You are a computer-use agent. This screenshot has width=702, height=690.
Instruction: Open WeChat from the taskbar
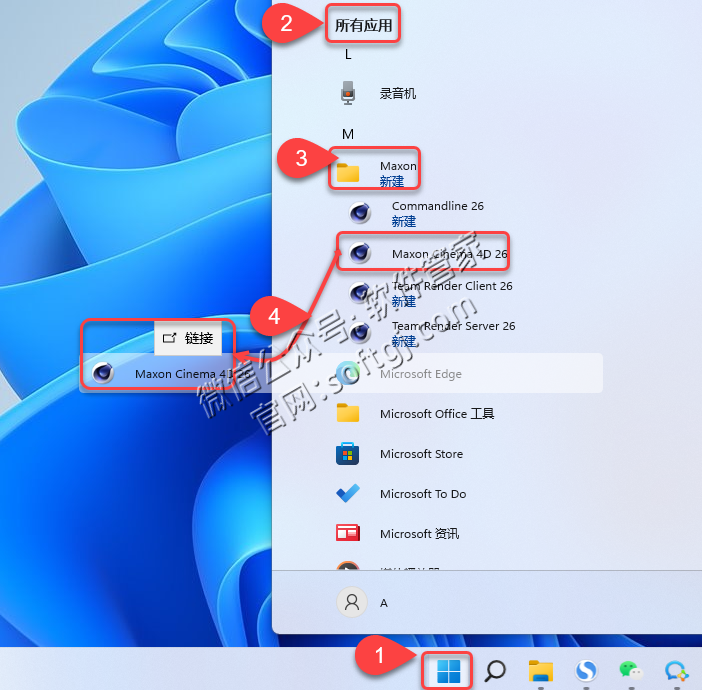630,670
